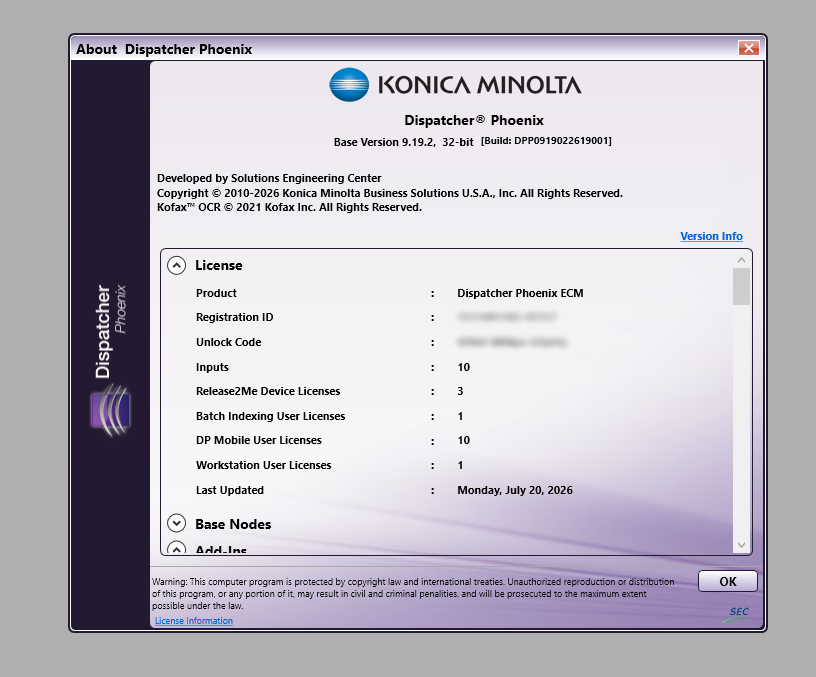The image size is (816, 677).
Task: Click the scrollbar up arrow
Action: pyautogui.click(x=741, y=260)
